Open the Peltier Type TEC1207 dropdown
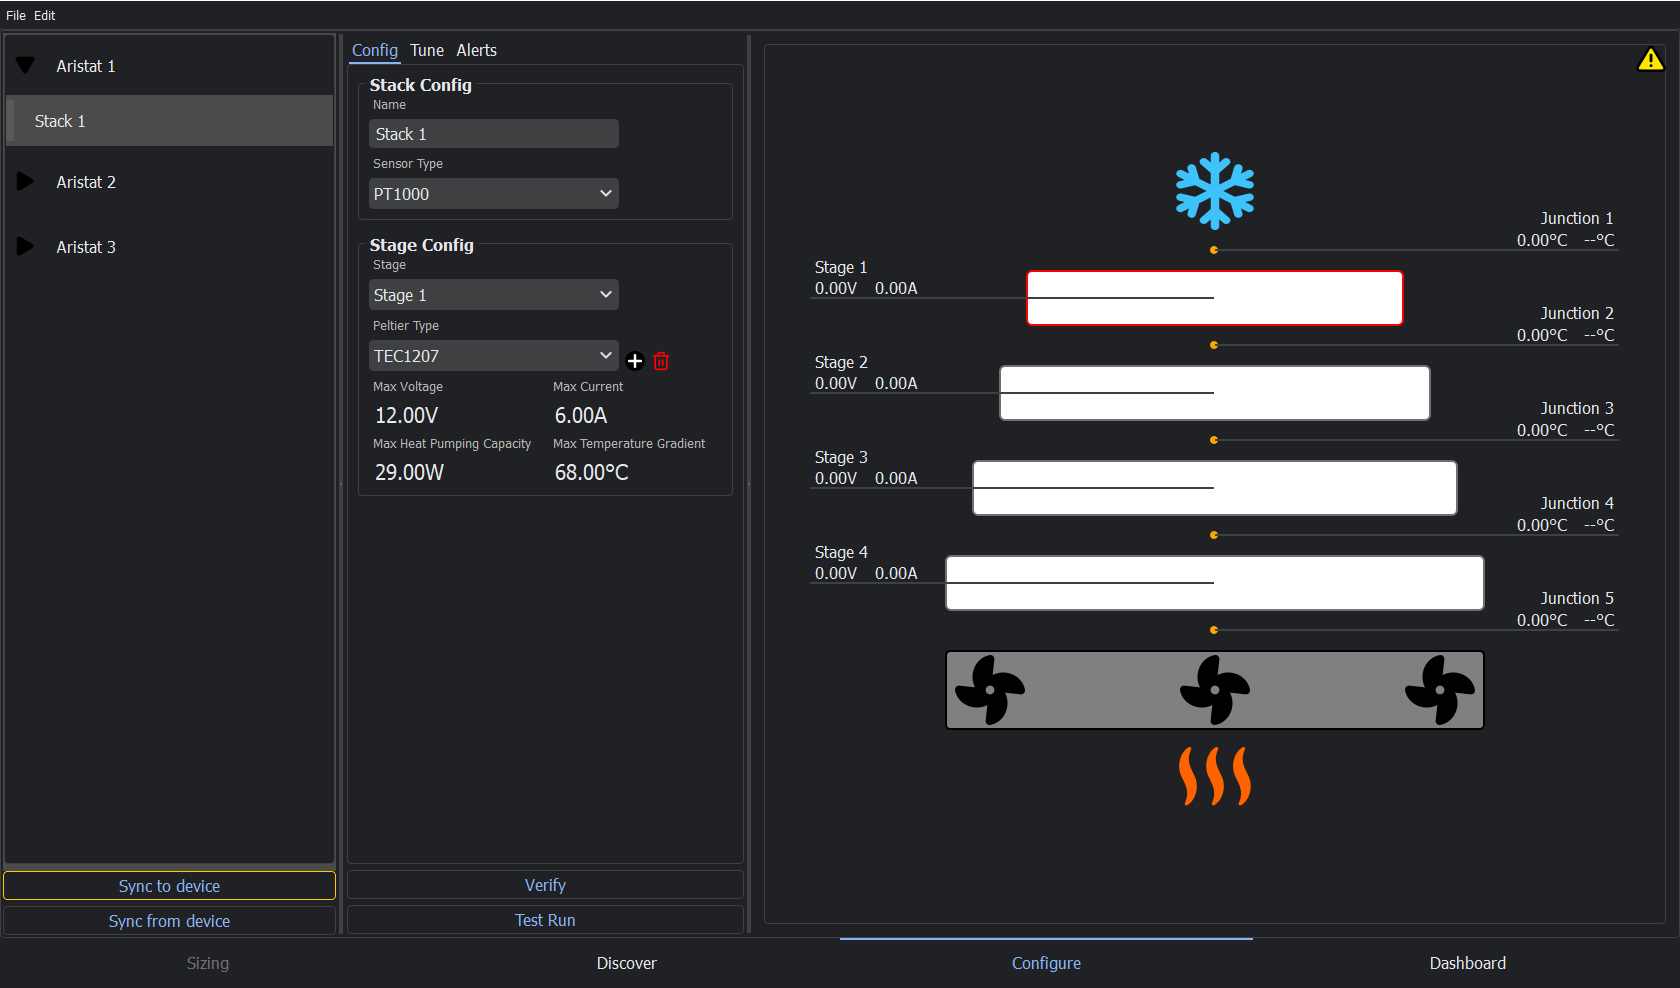 (493, 356)
